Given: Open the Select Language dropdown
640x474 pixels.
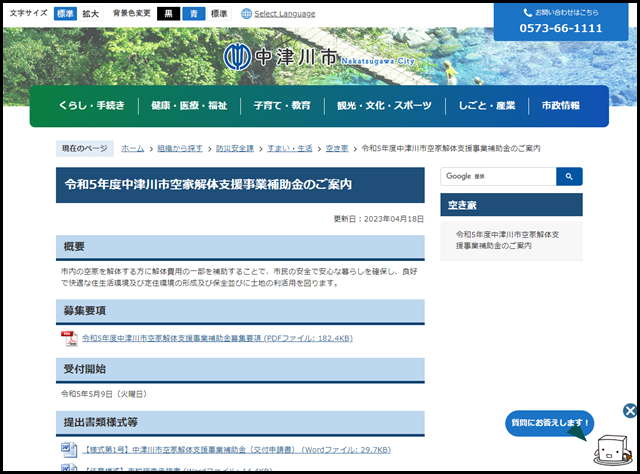Looking at the screenshot, I should pyautogui.click(x=284, y=14).
